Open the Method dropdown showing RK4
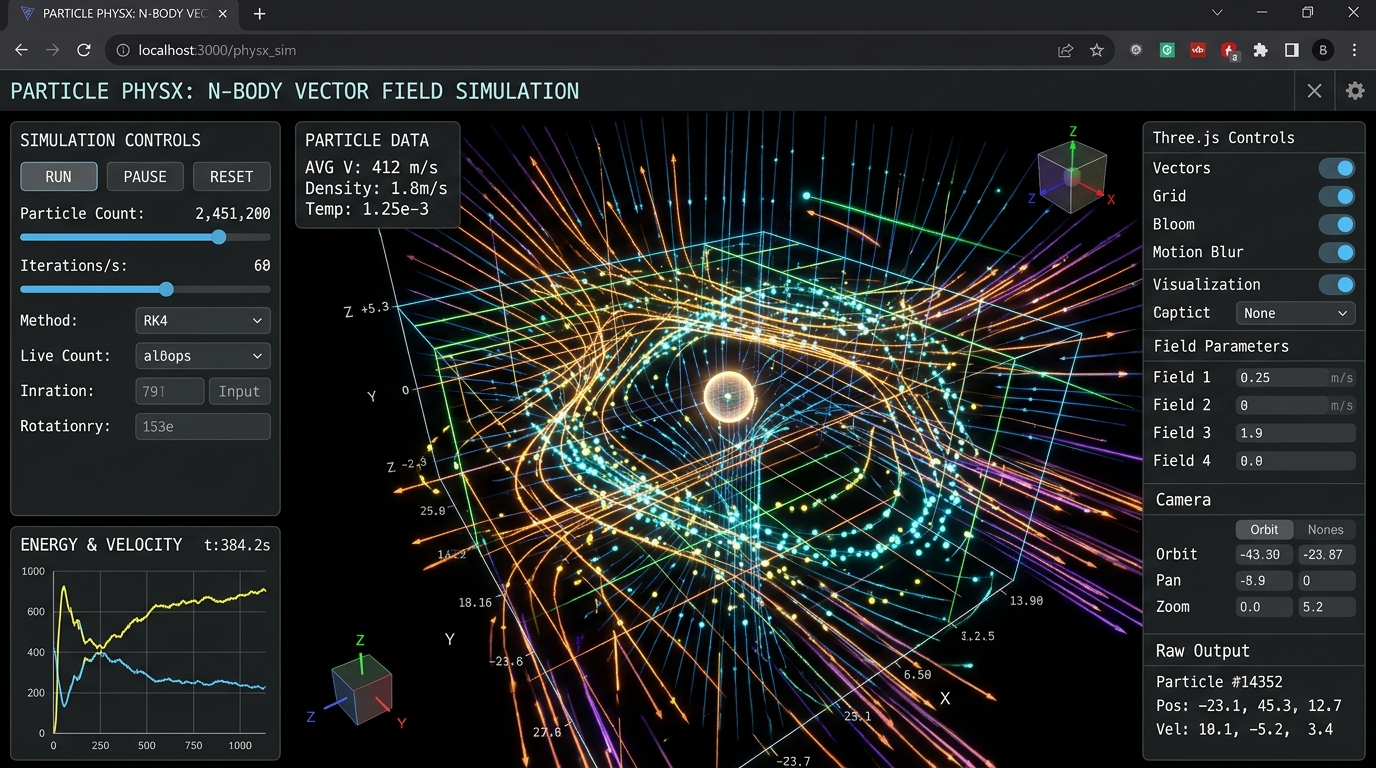The image size is (1376, 768). click(x=202, y=320)
